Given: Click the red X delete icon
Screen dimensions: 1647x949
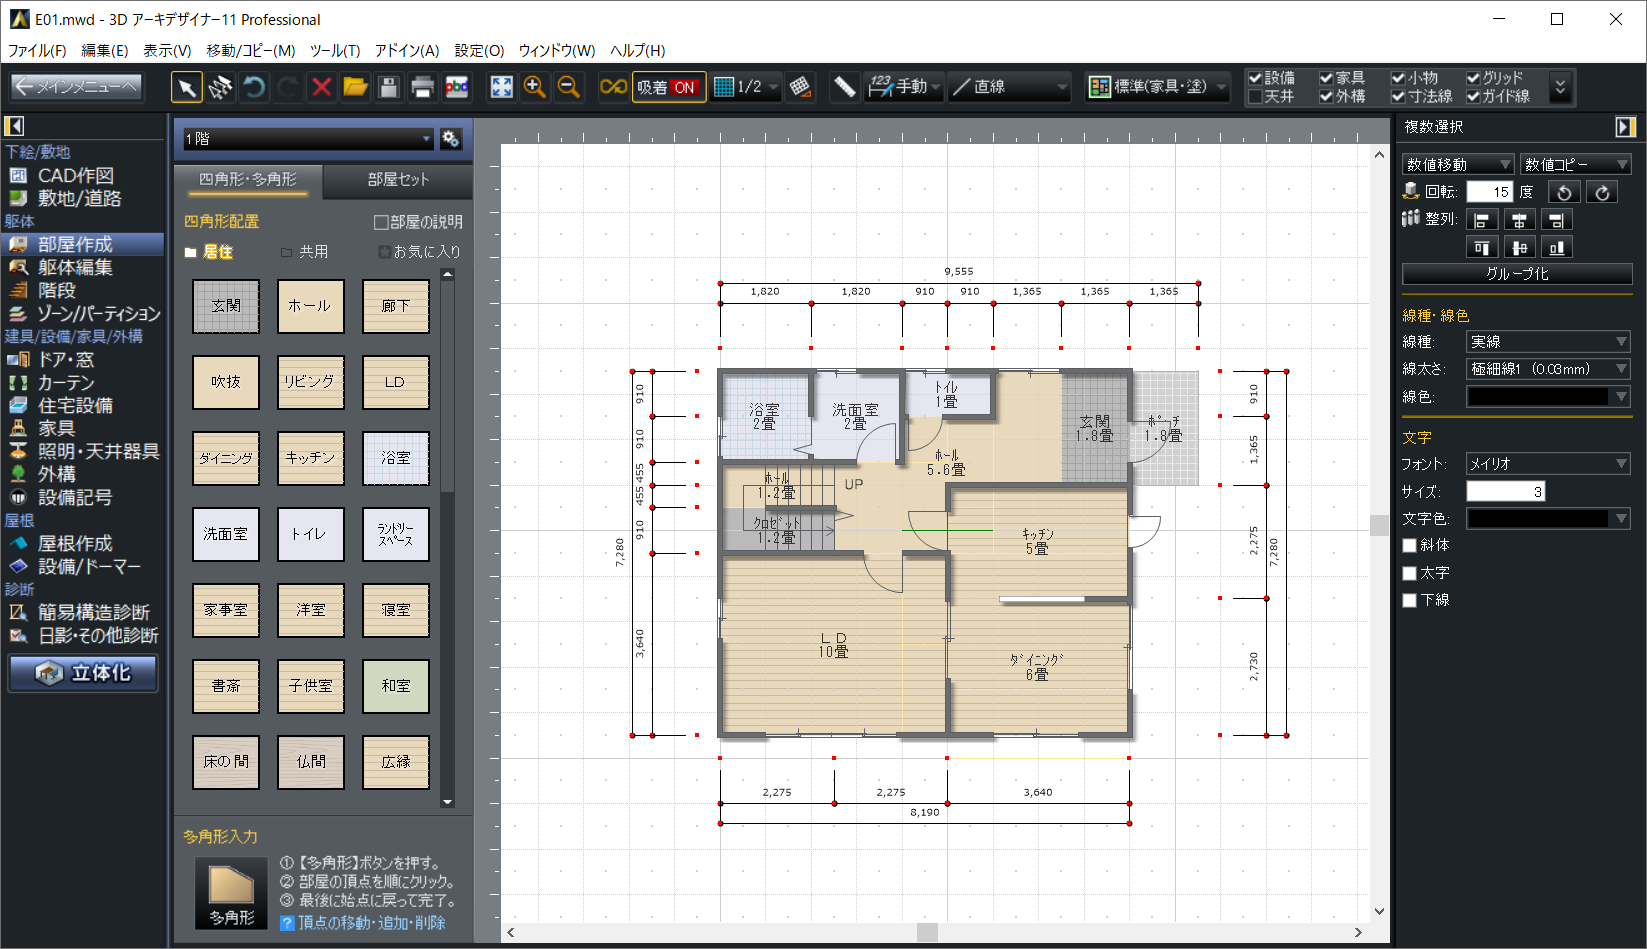Looking at the screenshot, I should [321, 88].
